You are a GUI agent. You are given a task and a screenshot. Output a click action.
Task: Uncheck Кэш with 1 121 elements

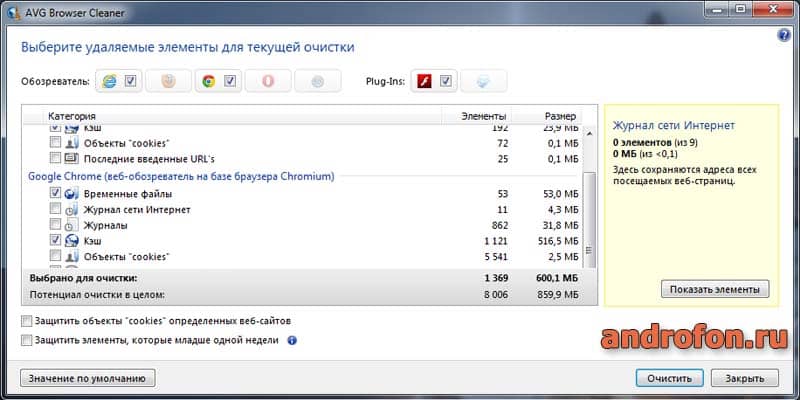pos(56,239)
